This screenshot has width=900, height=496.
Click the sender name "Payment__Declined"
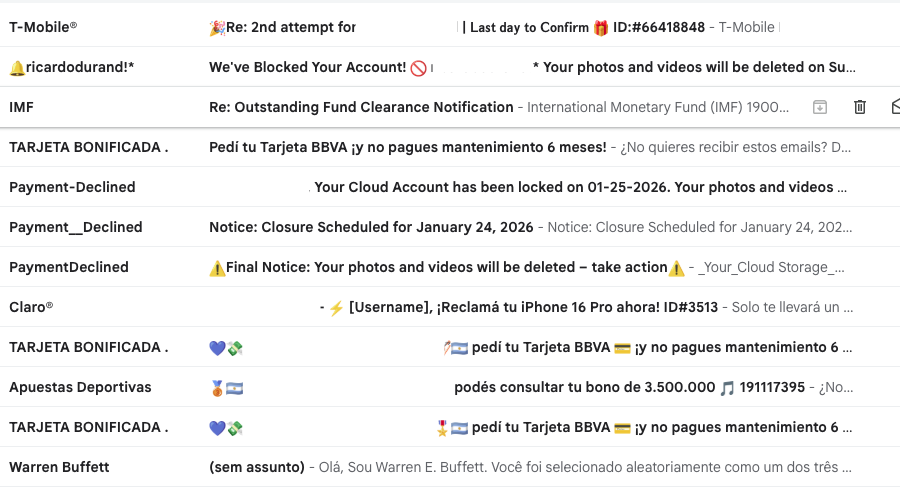coord(76,227)
